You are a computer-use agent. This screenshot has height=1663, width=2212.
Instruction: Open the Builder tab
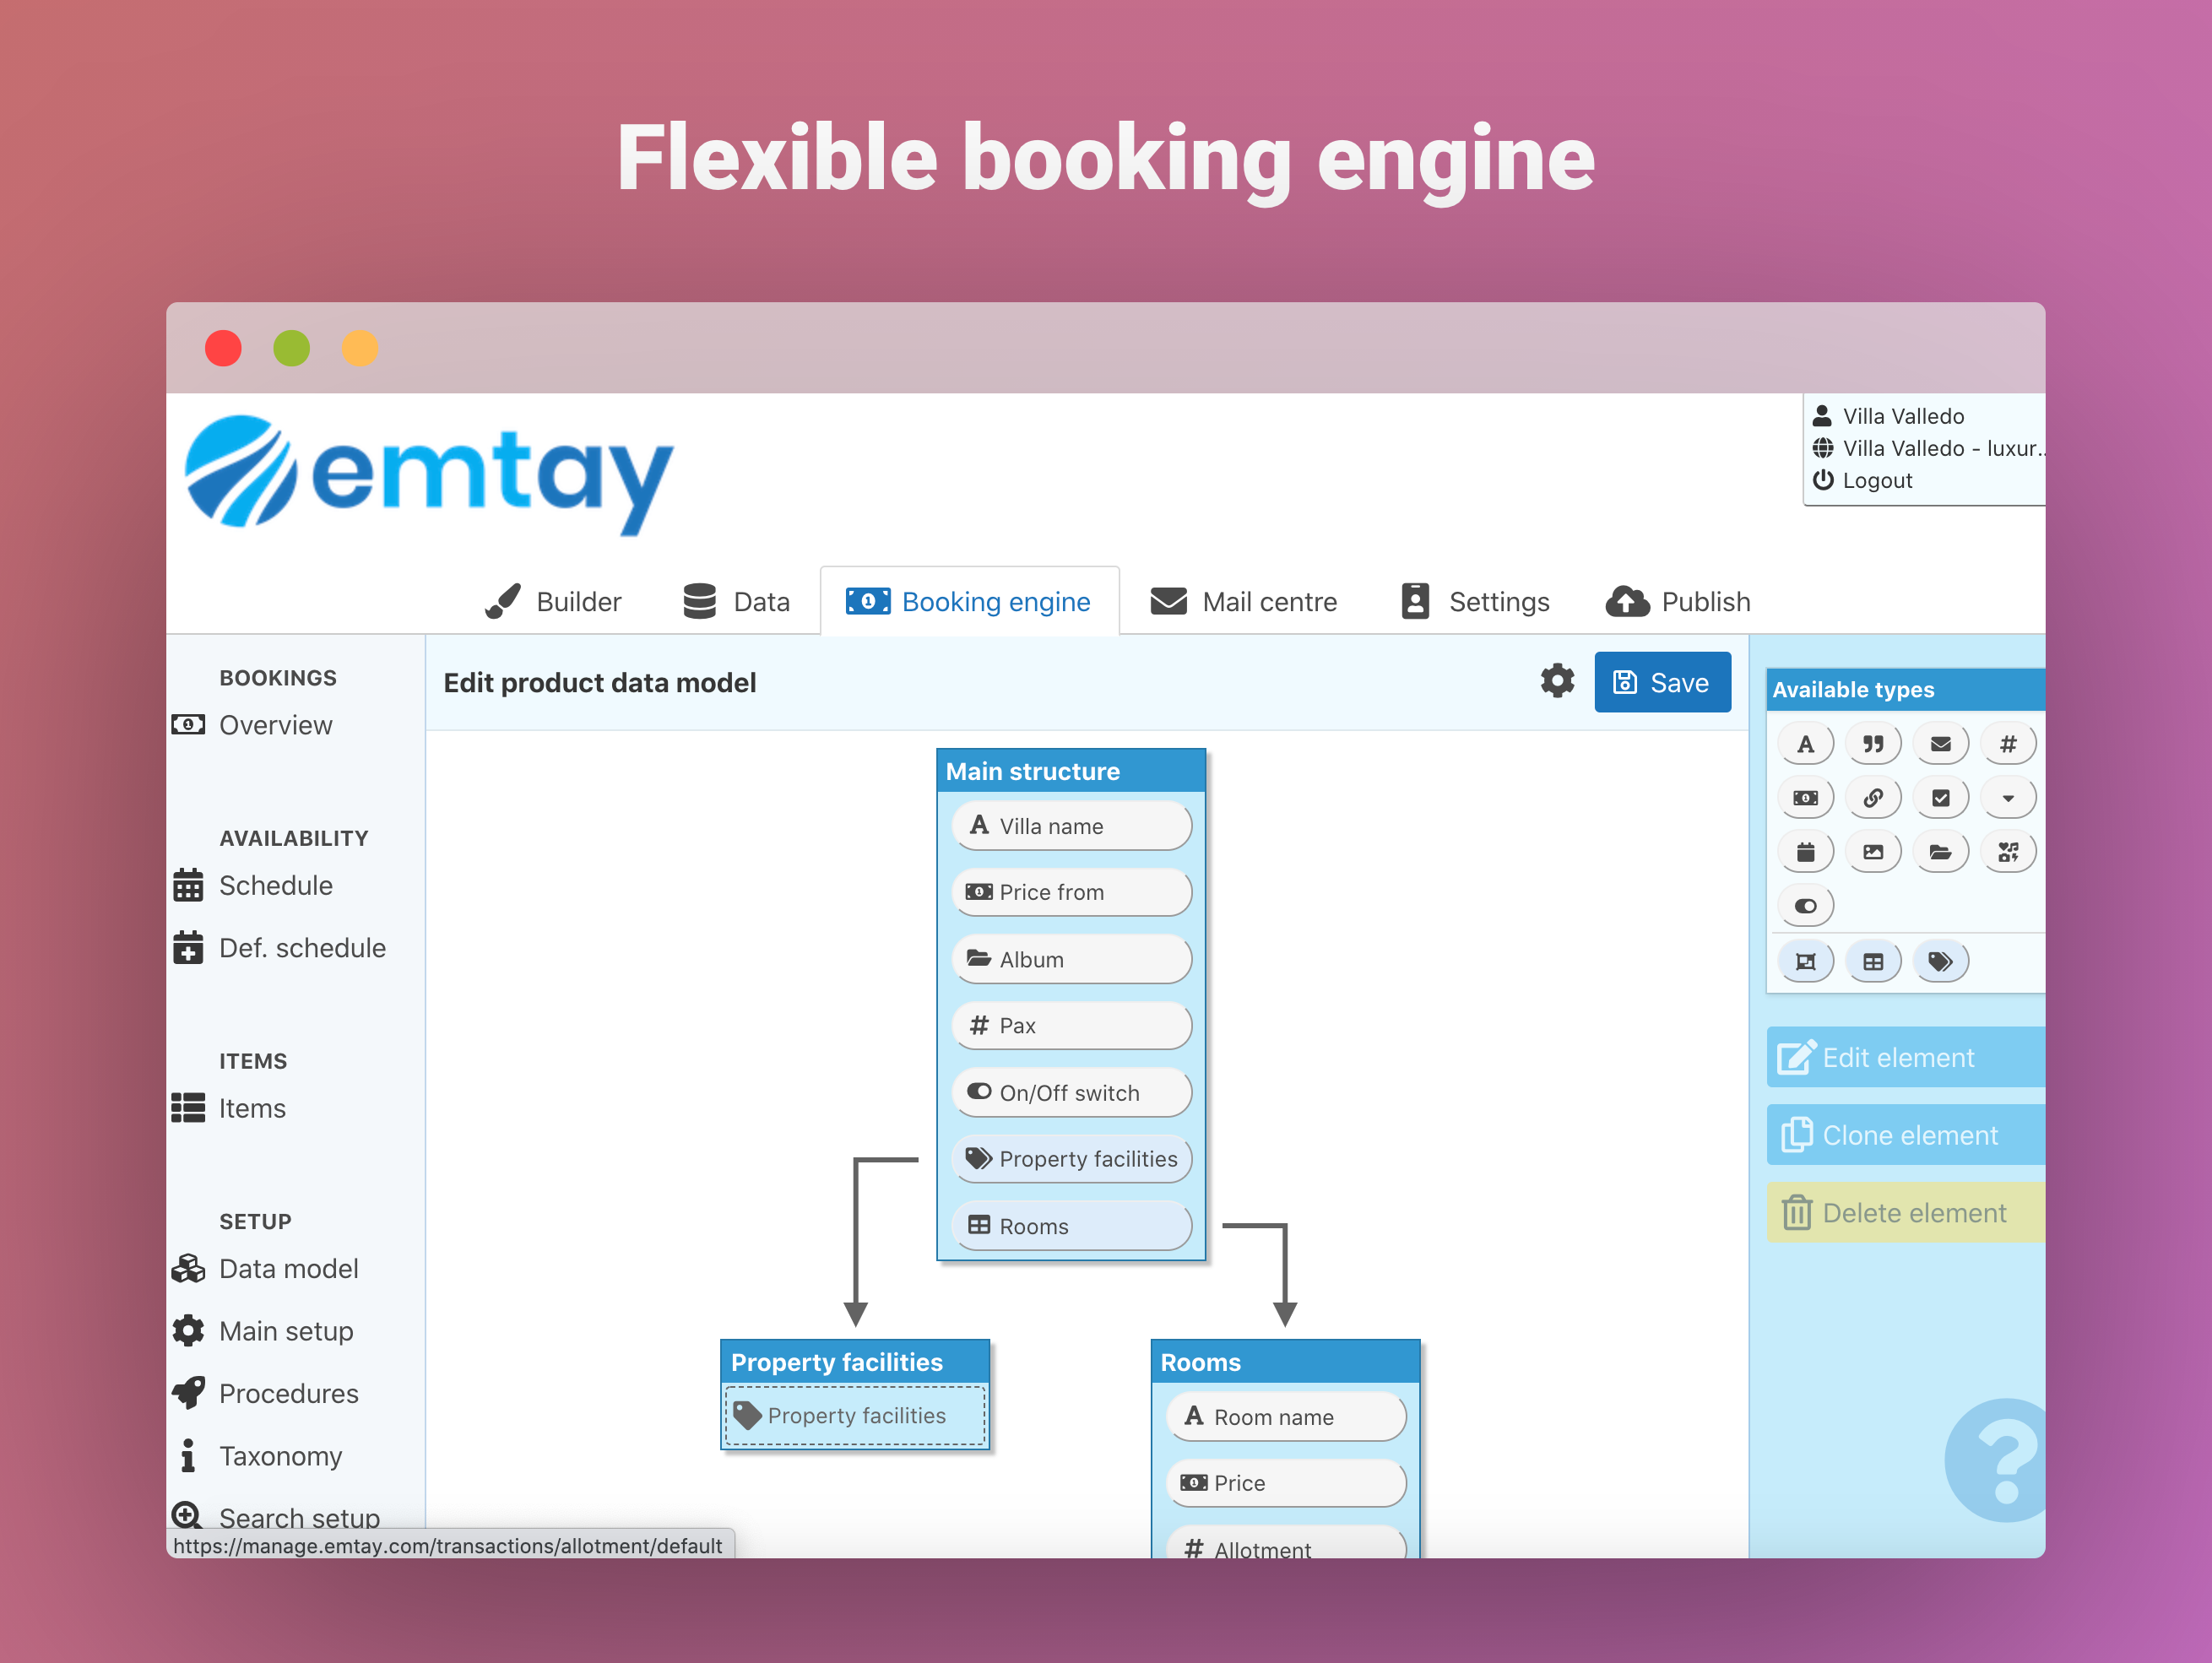point(553,602)
